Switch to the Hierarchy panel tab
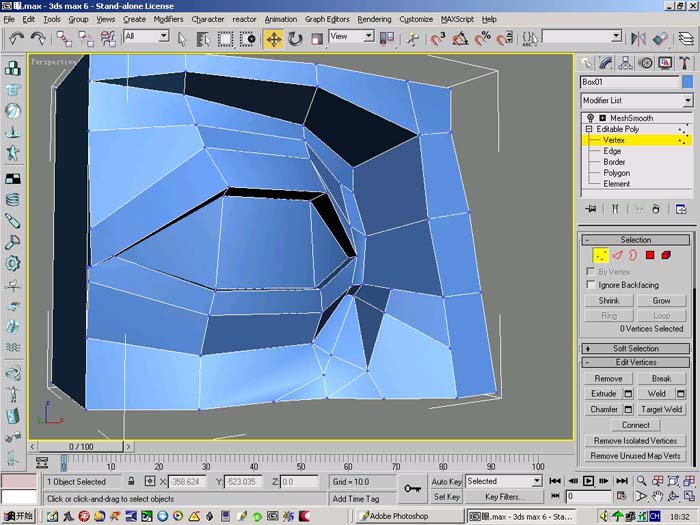 tap(625, 63)
